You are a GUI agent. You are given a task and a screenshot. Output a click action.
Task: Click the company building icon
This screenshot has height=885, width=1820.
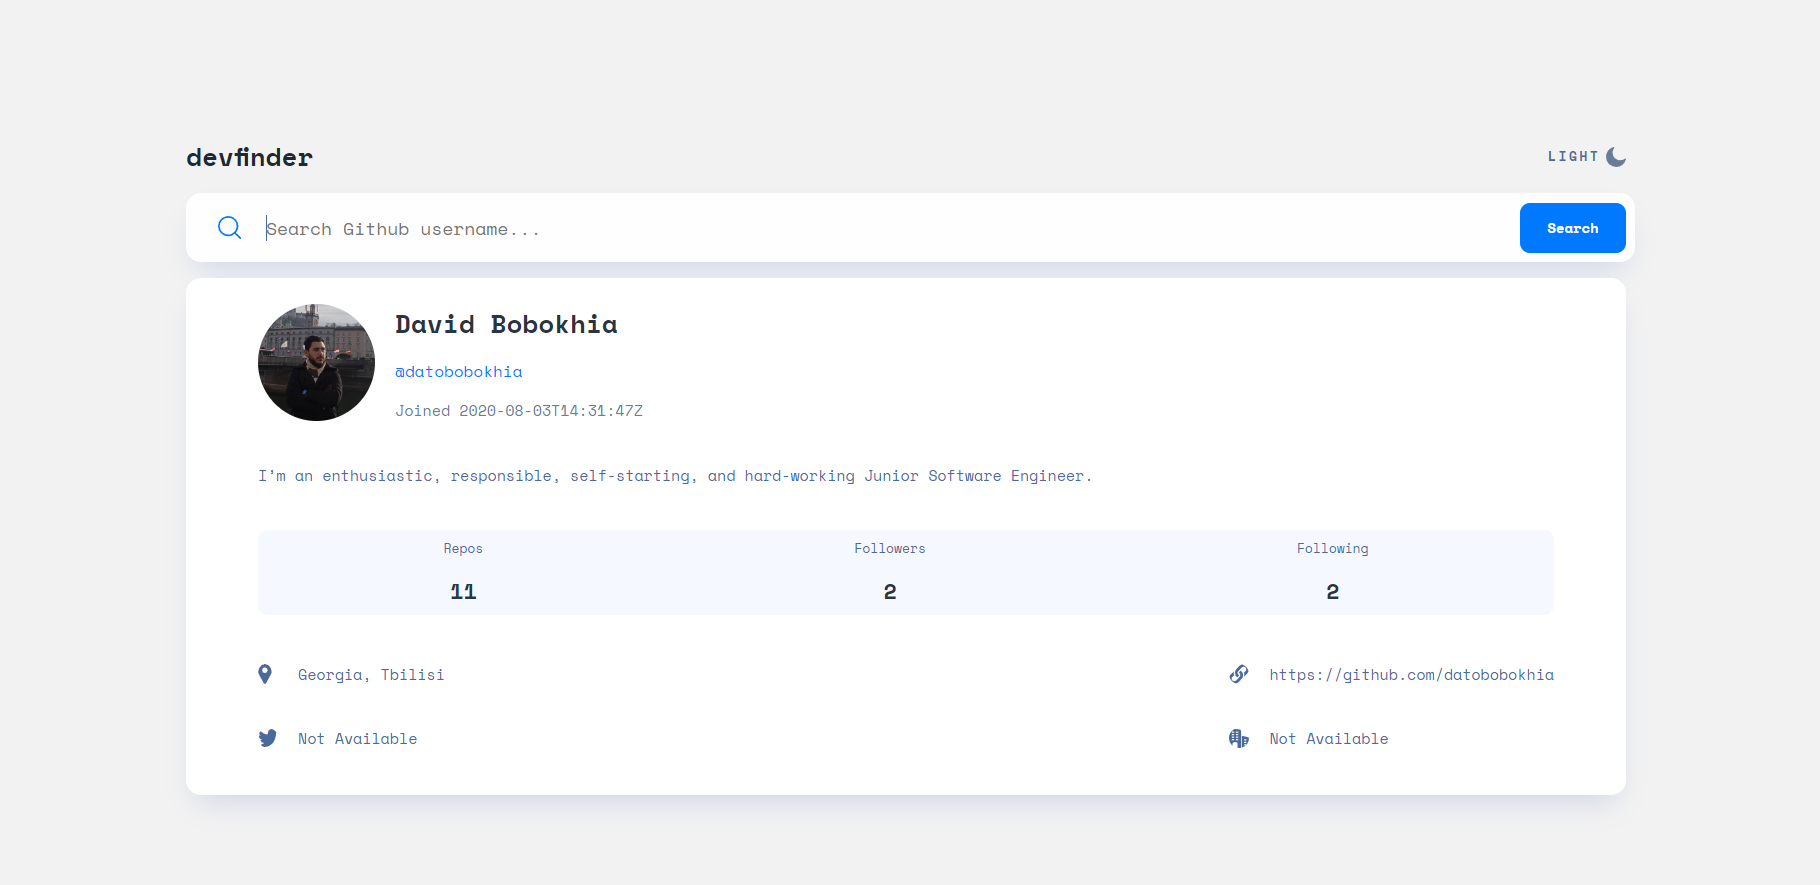(x=1238, y=738)
